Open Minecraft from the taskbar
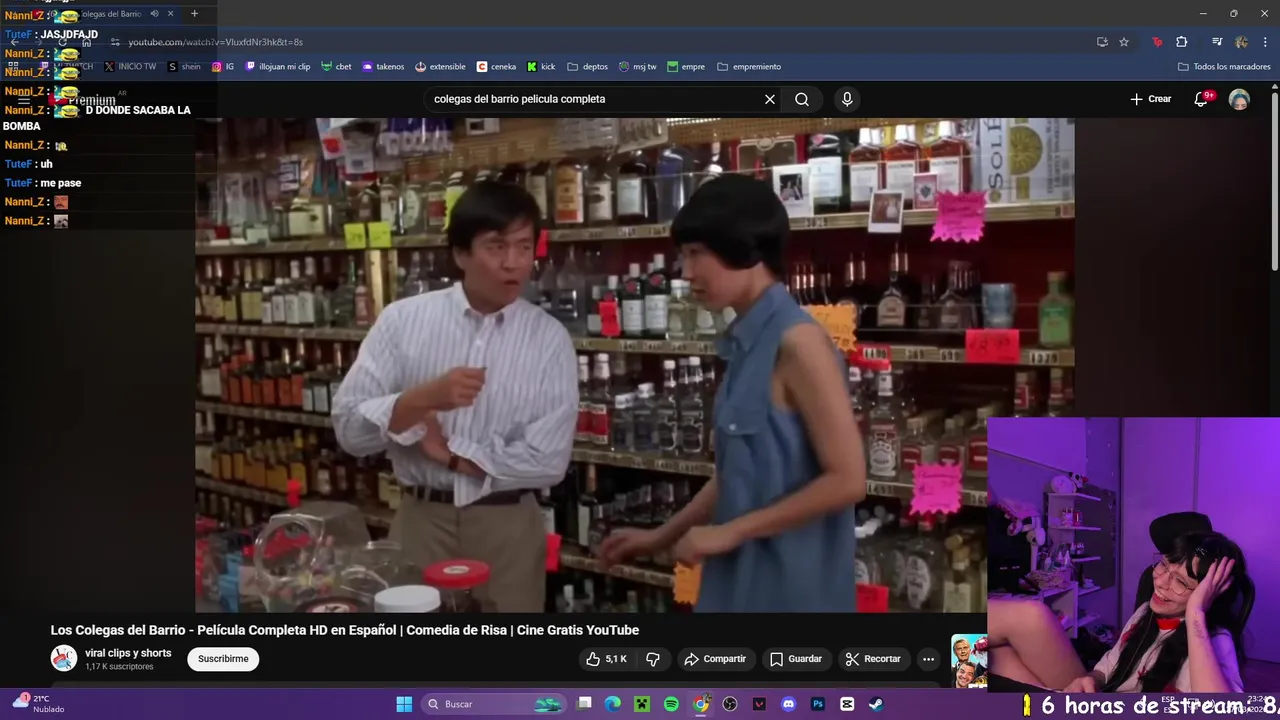Screen dimensions: 1280x720 (x=642, y=704)
